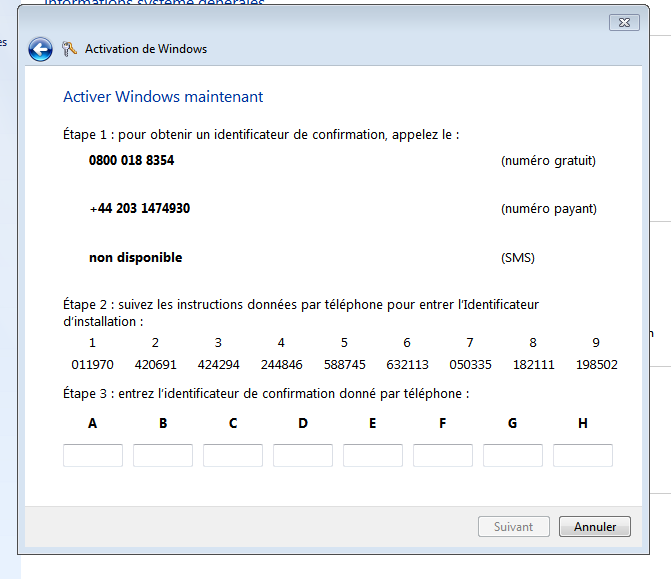Click the '(SMS)' label
This screenshot has width=671, height=579.
point(518,258)
